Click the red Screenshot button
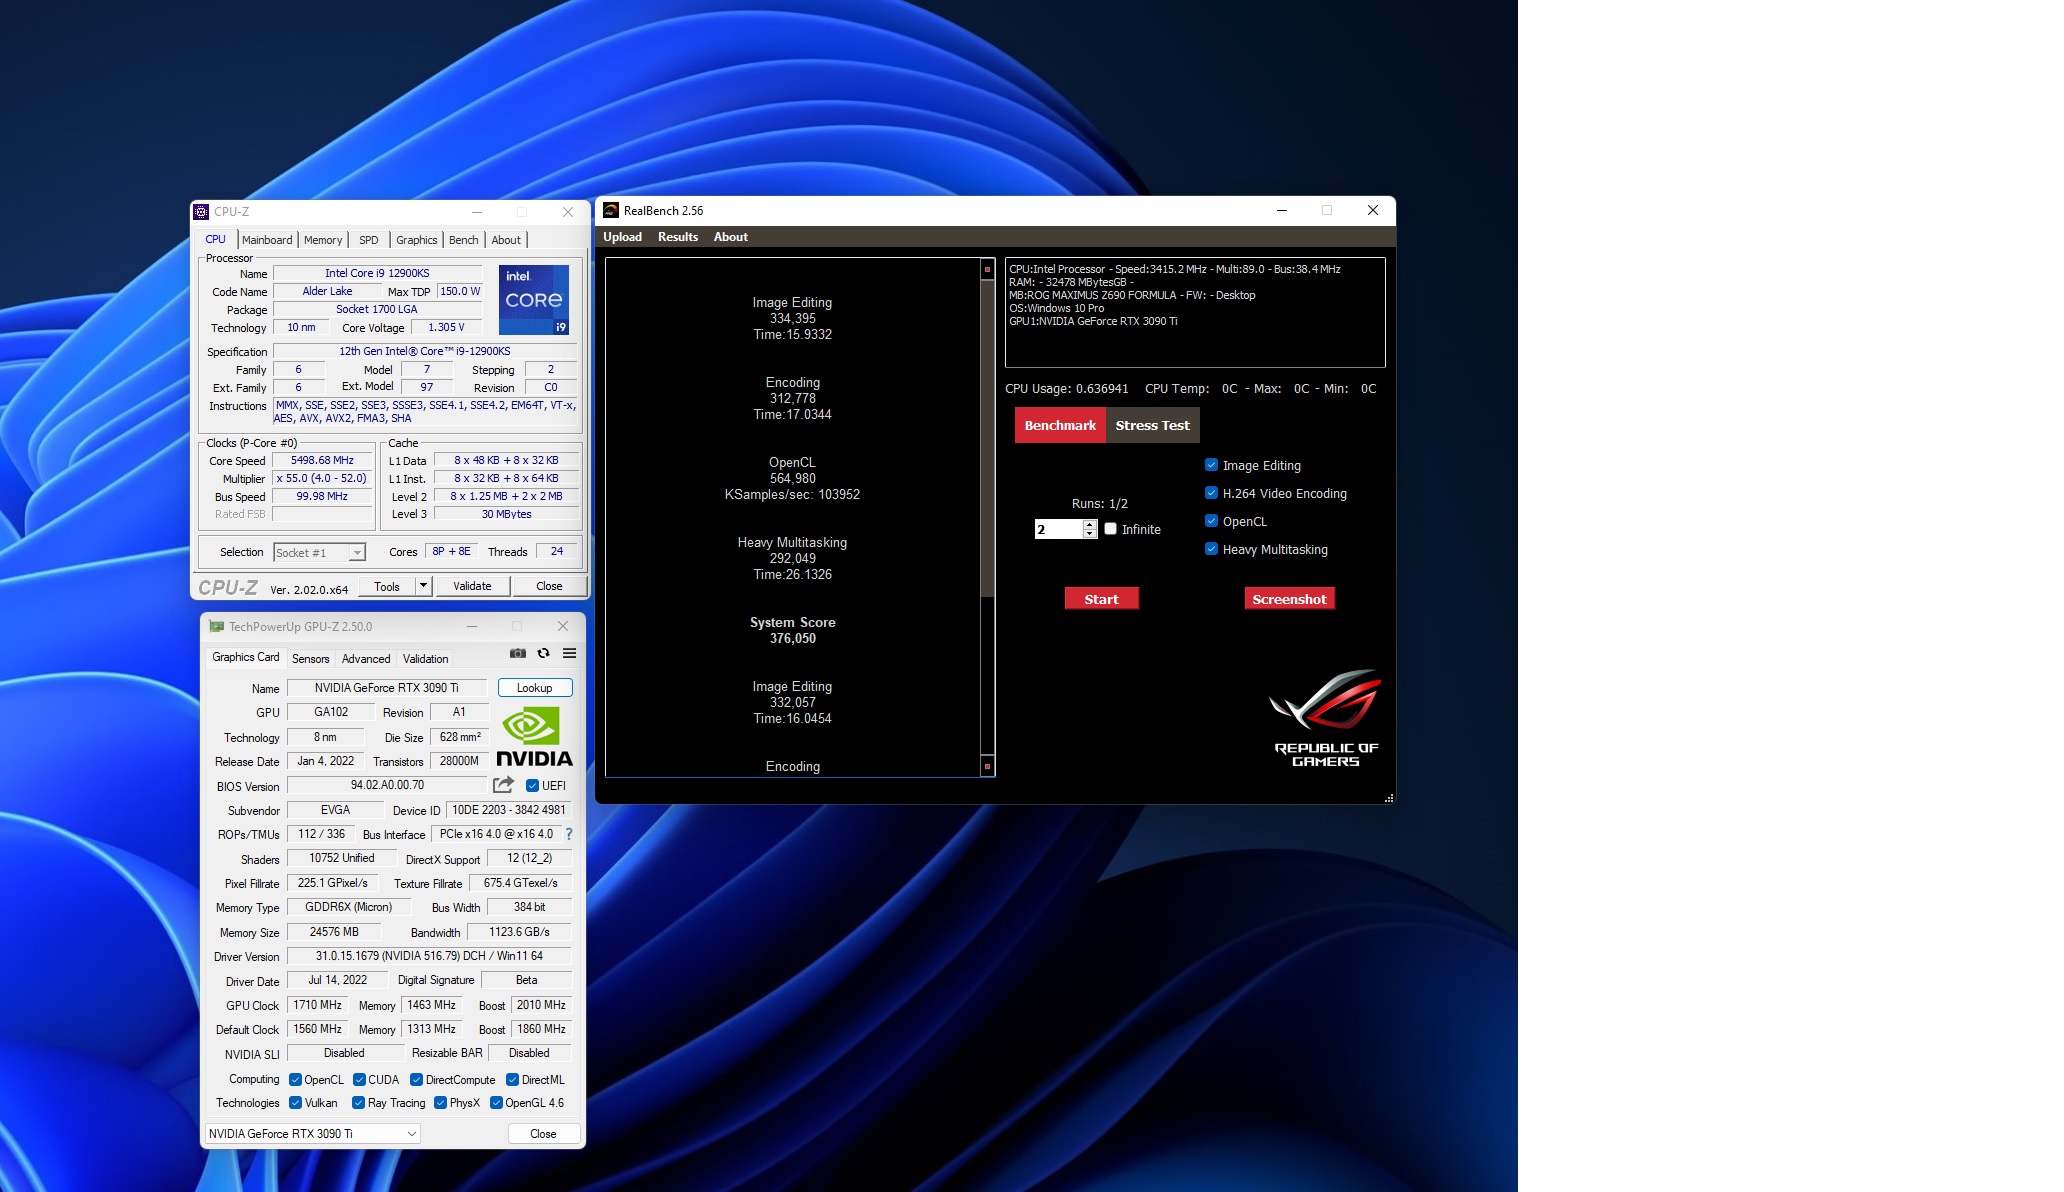This screenshot has width=2064, height=1192. (x=1289, y=598)
